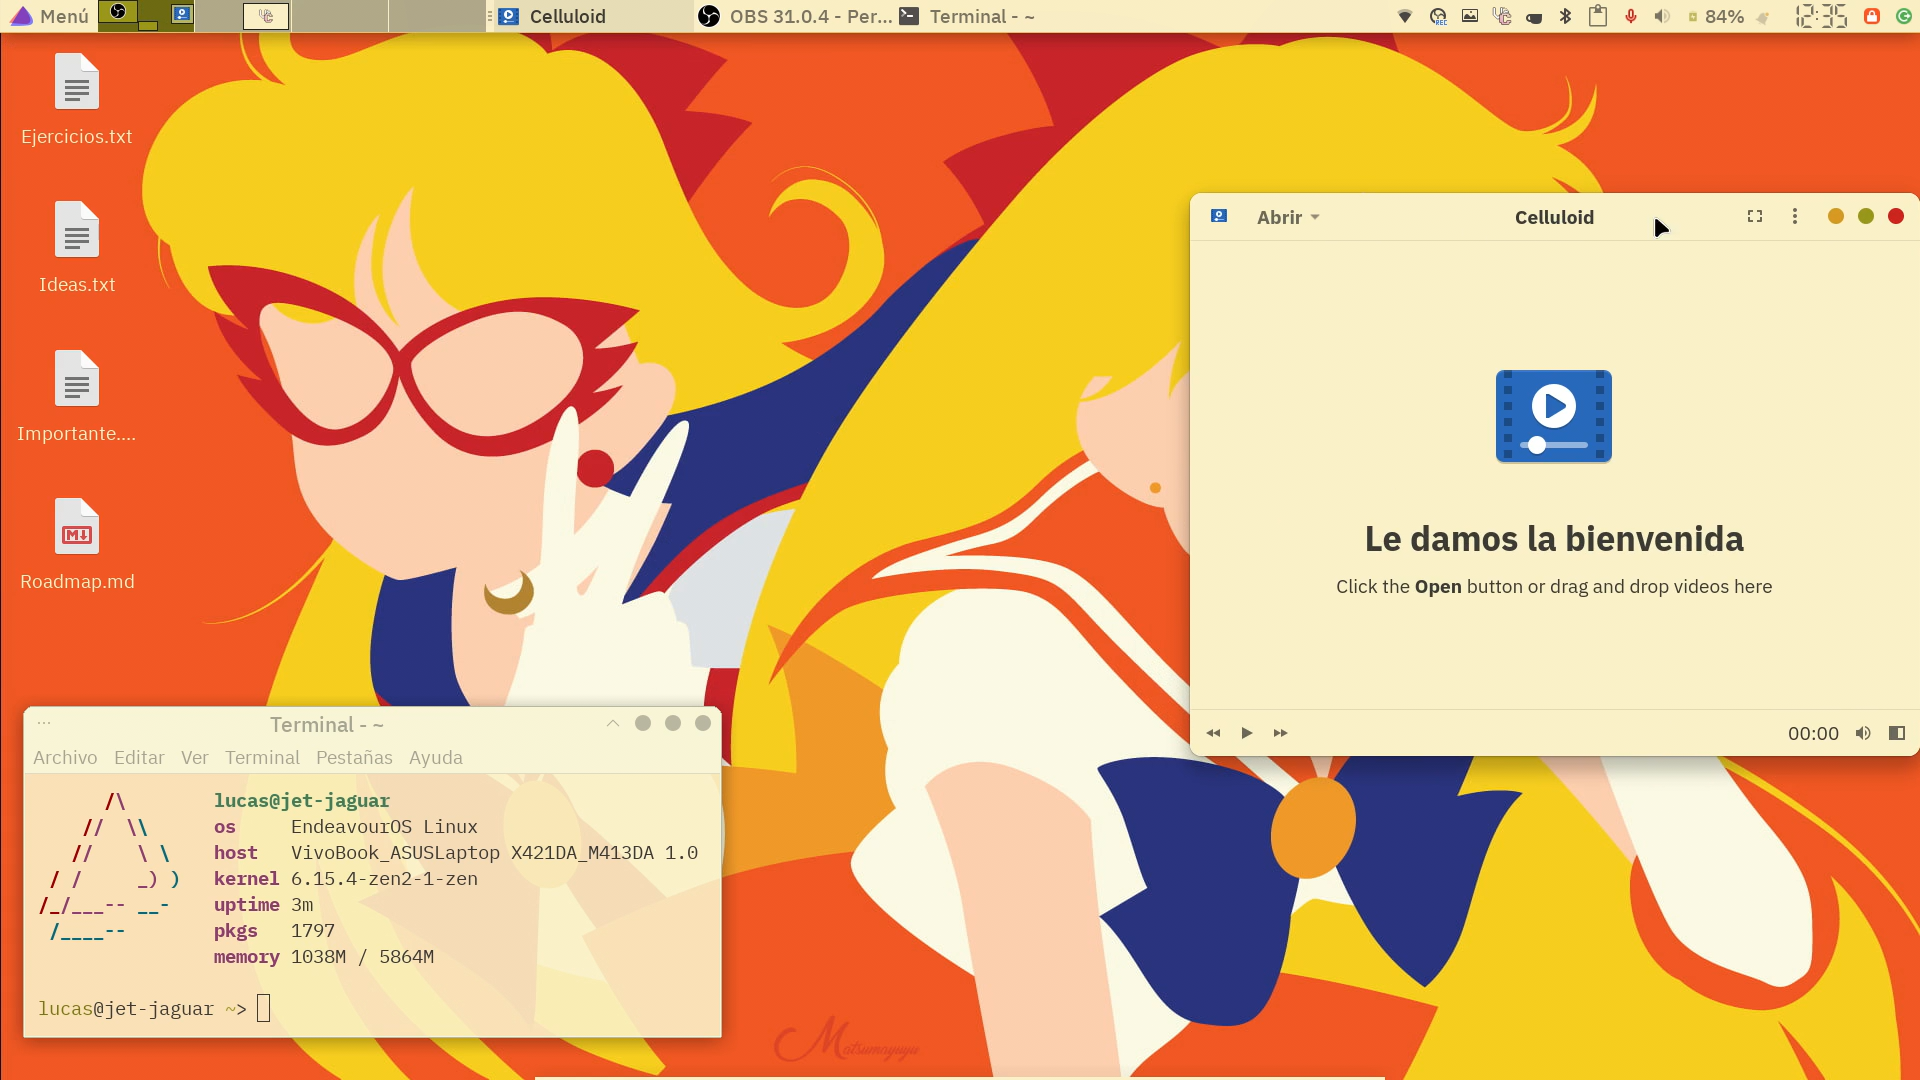The image size is (1920, 1080).
Task: Open the Terminal menu in Terminal window
Action: point(262,758)
